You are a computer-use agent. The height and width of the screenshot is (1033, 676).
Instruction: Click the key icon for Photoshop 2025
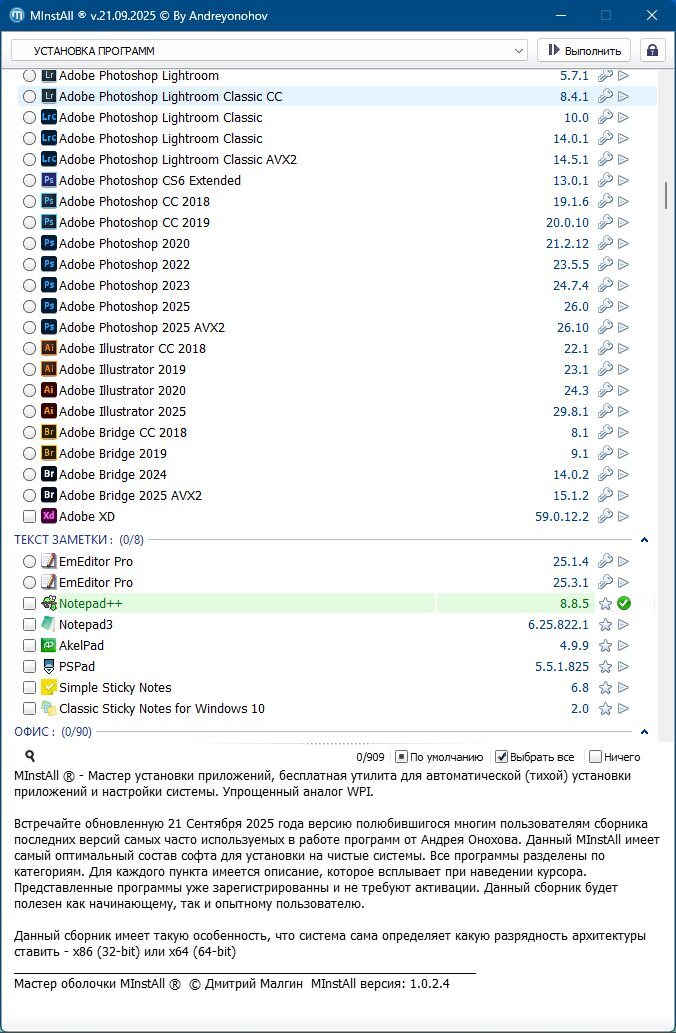click(604, 307)
